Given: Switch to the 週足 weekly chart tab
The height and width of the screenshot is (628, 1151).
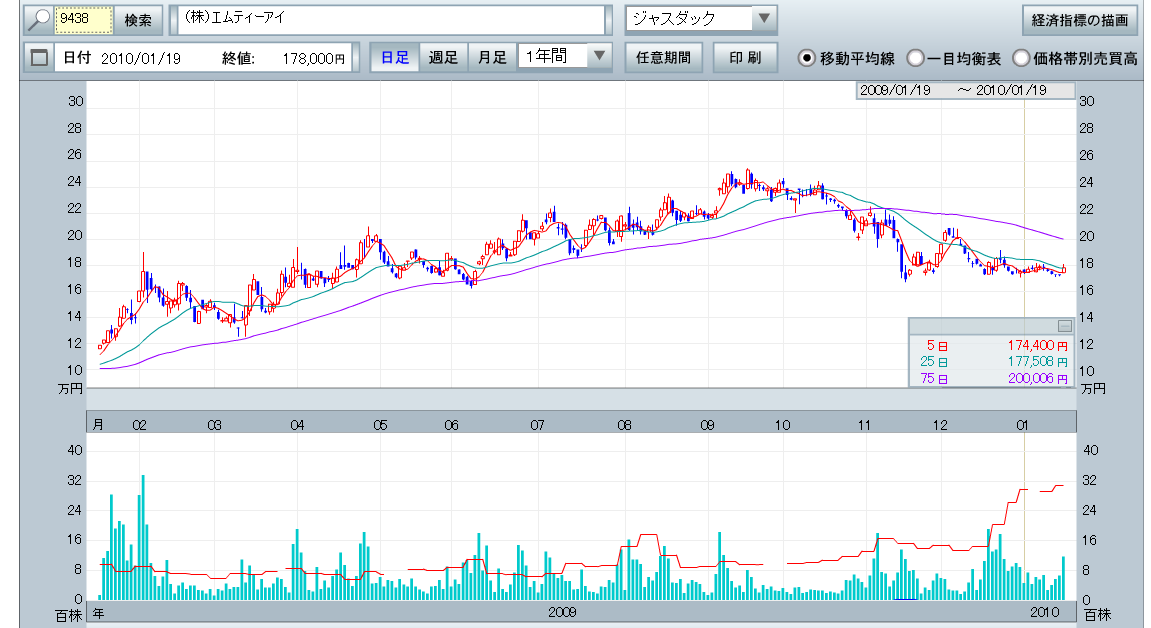Looking at the screenshot, I should (442, 57).
